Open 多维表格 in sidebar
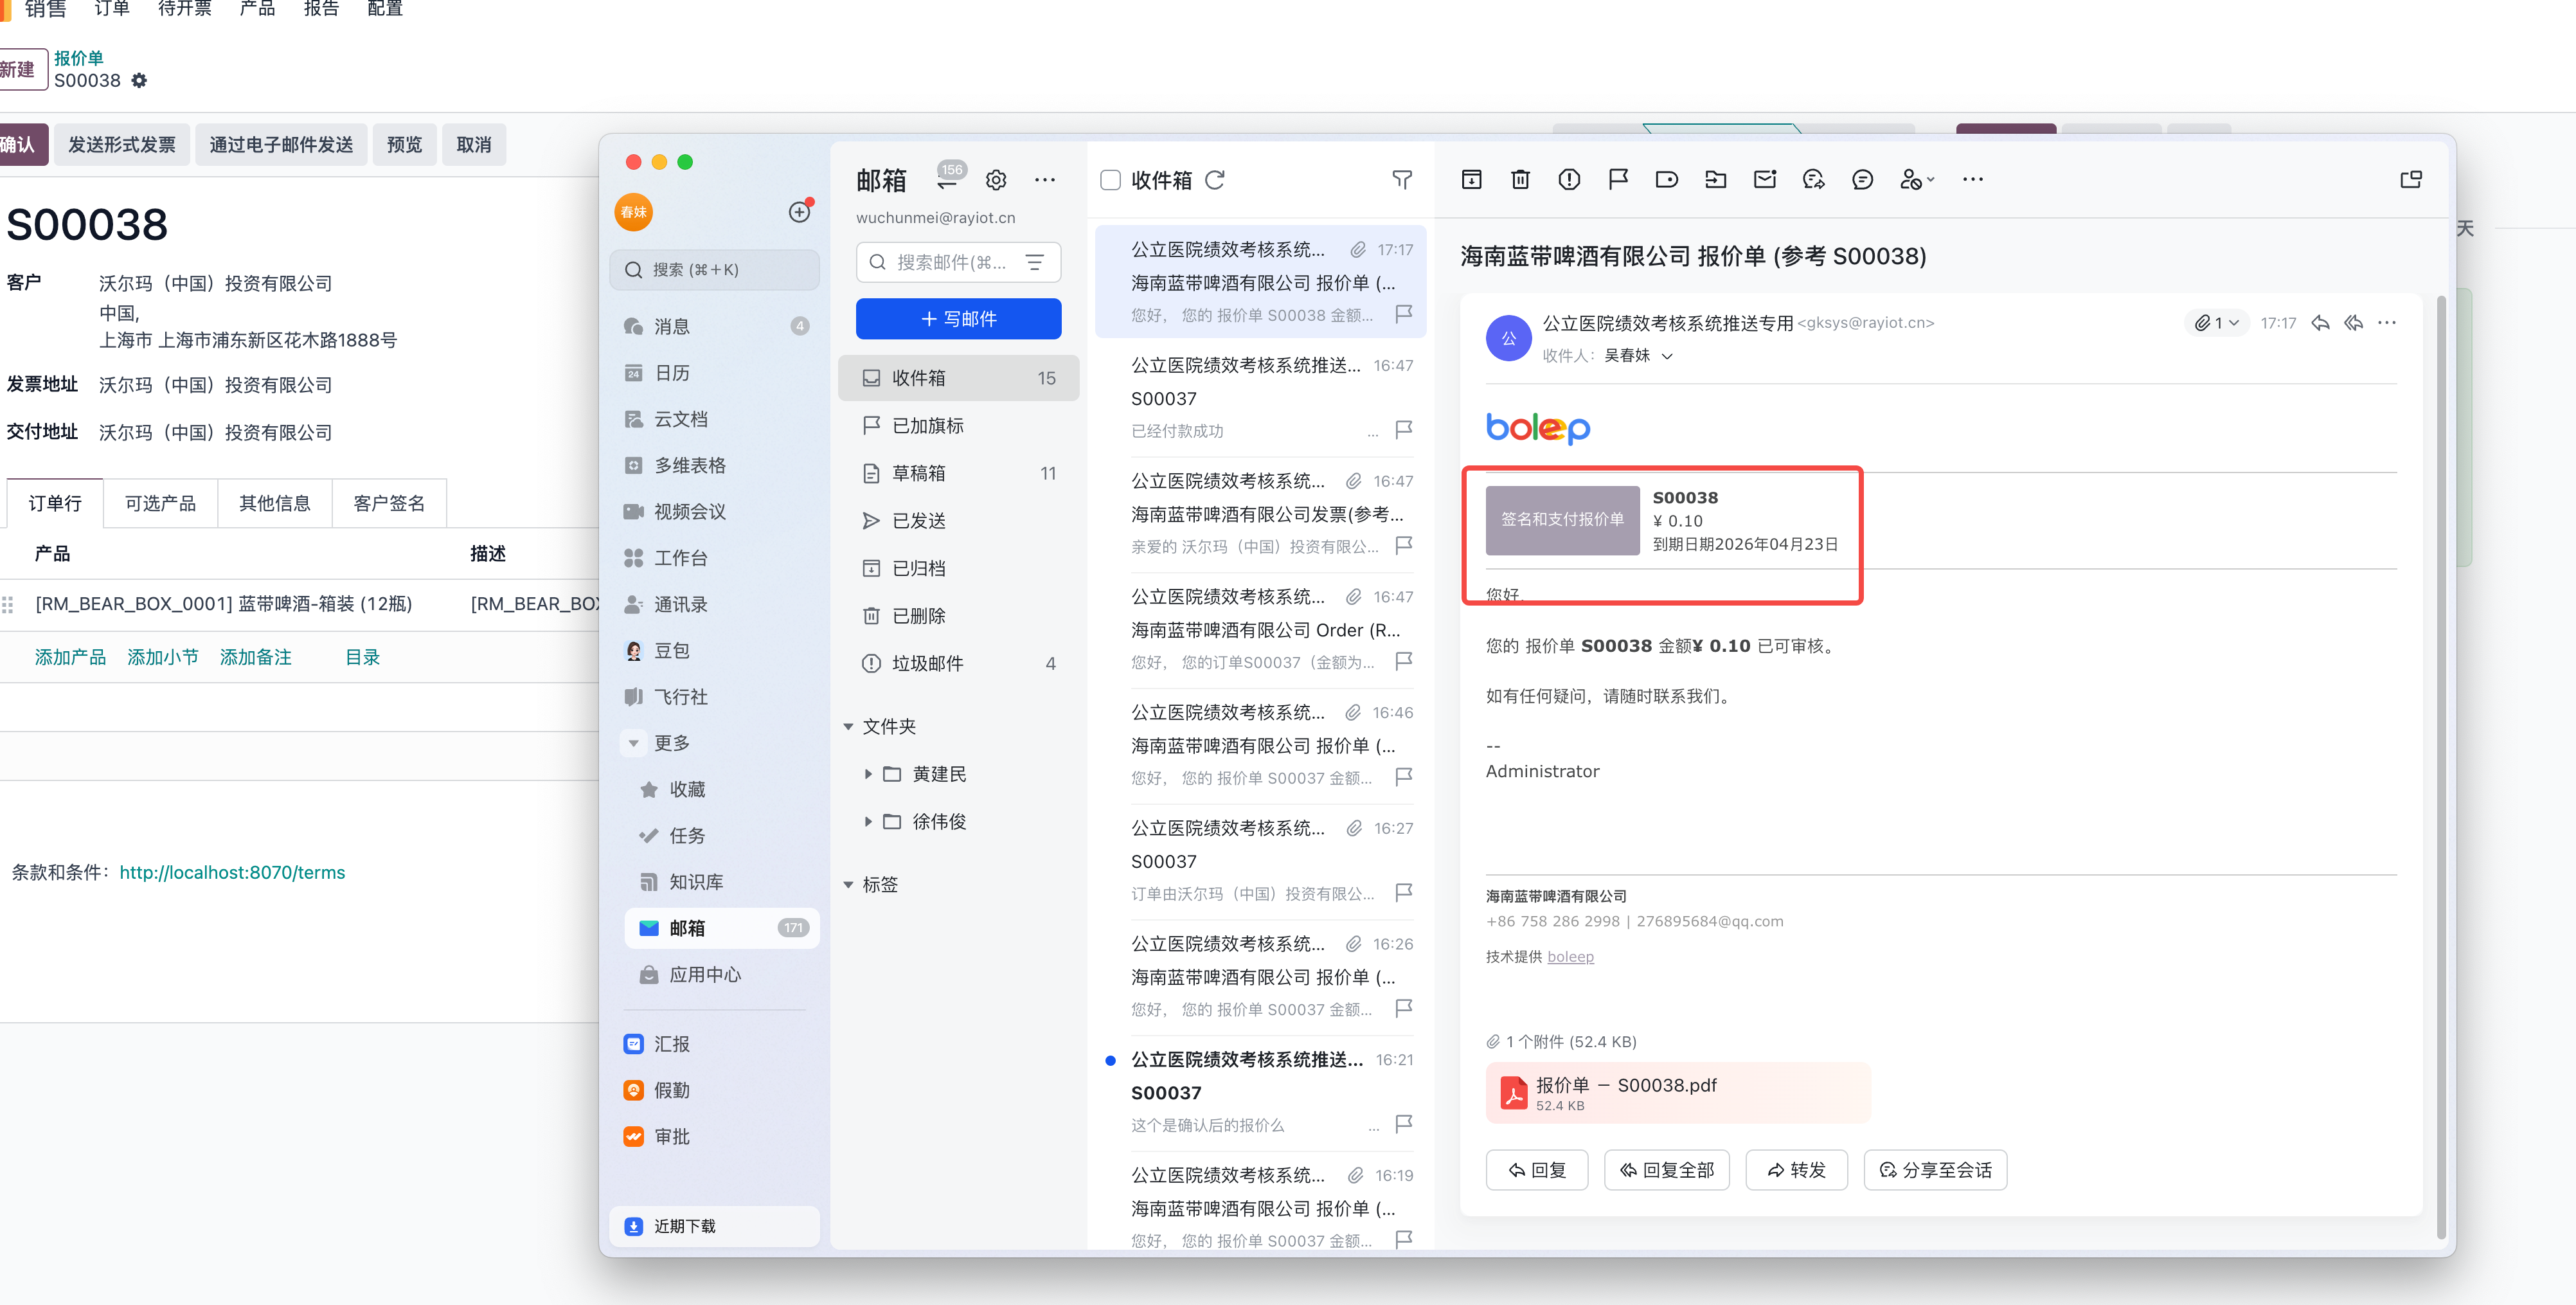 715,465
